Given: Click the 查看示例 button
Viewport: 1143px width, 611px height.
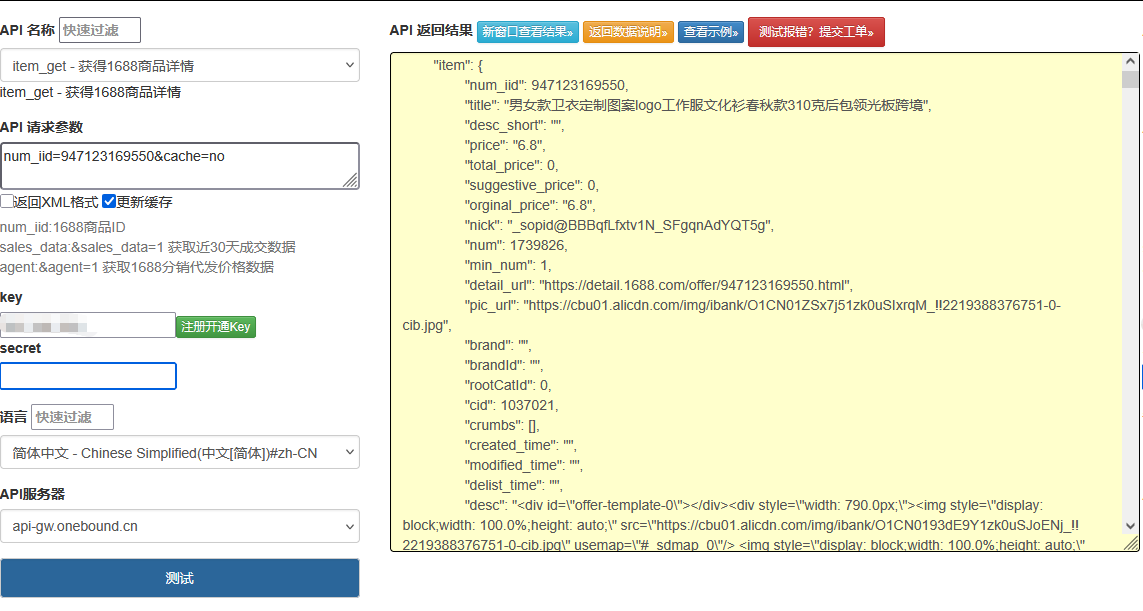Looking at the screenshot, I should [711, 32].
